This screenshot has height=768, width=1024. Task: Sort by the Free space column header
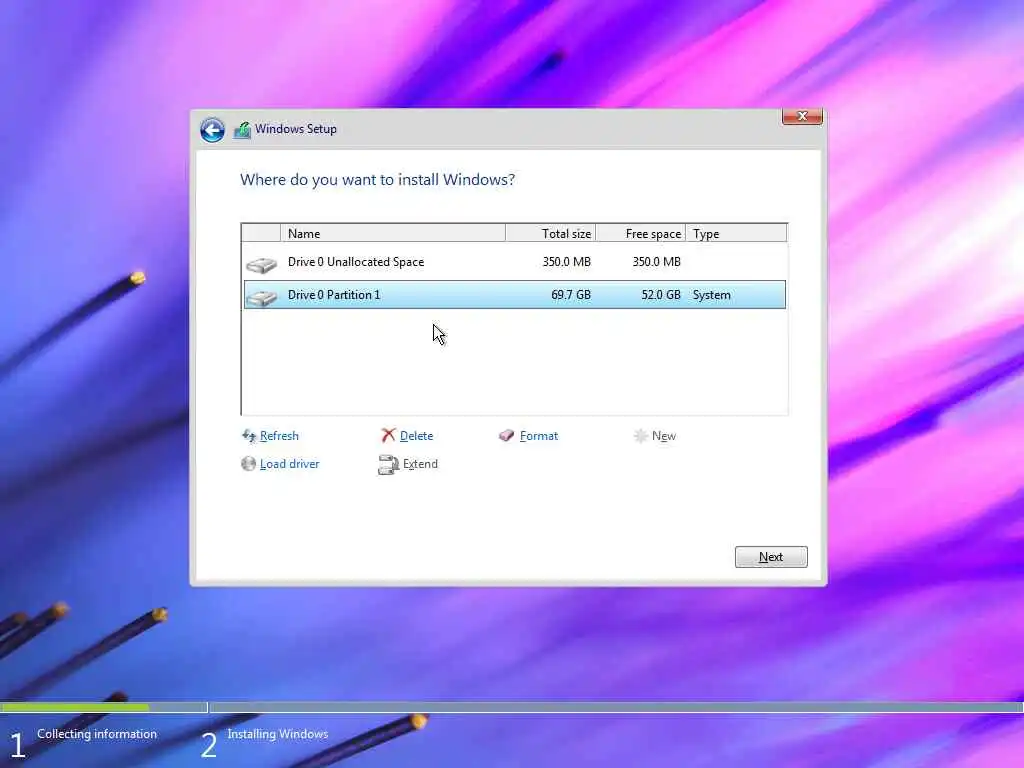click(x=641, y=233)
